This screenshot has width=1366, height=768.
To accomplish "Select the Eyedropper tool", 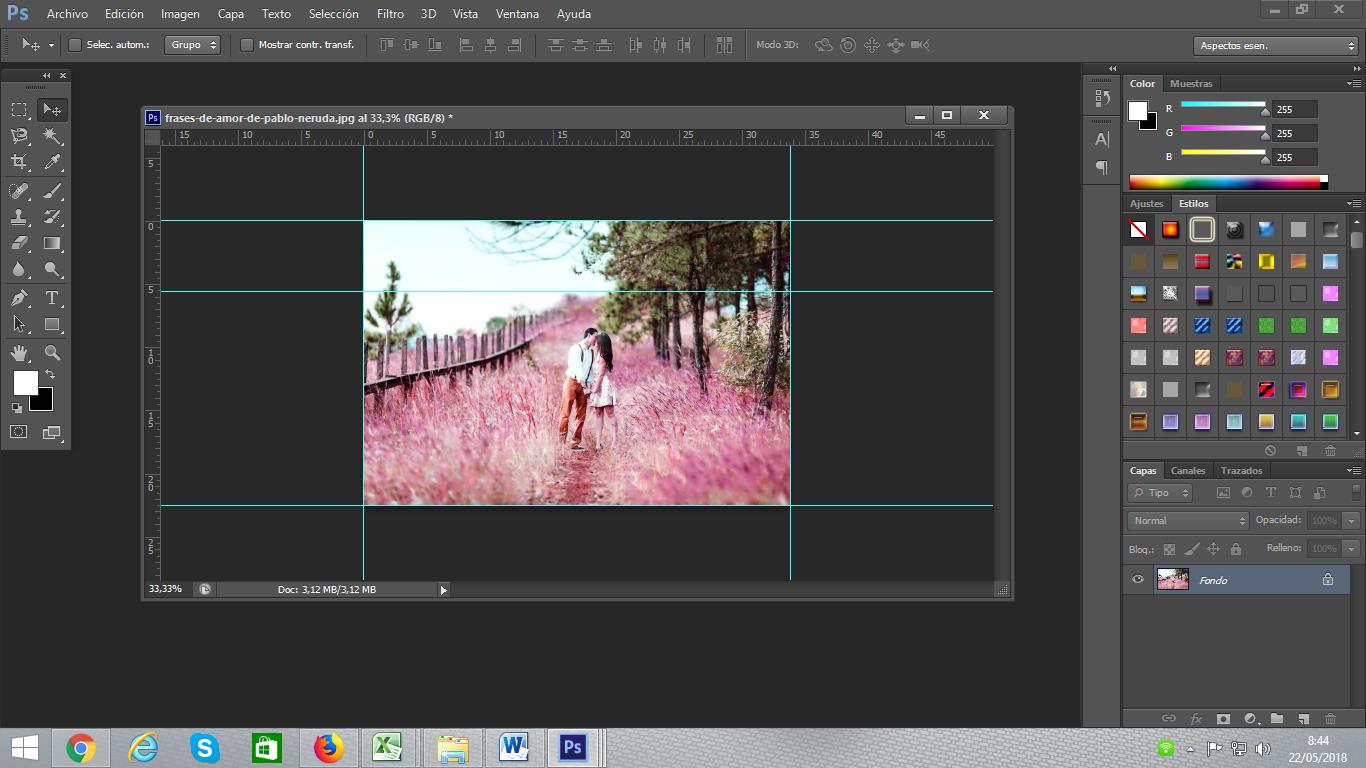I will (x=52, y=162).
